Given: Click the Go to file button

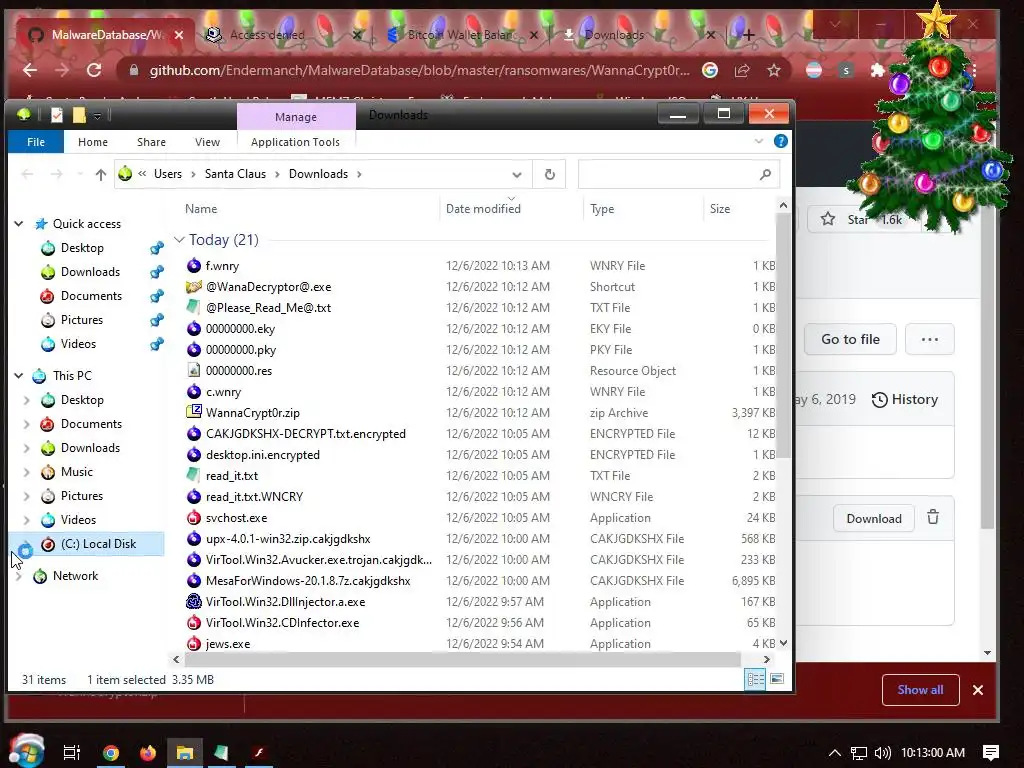Looking at the screenshot, I should 850,339.
